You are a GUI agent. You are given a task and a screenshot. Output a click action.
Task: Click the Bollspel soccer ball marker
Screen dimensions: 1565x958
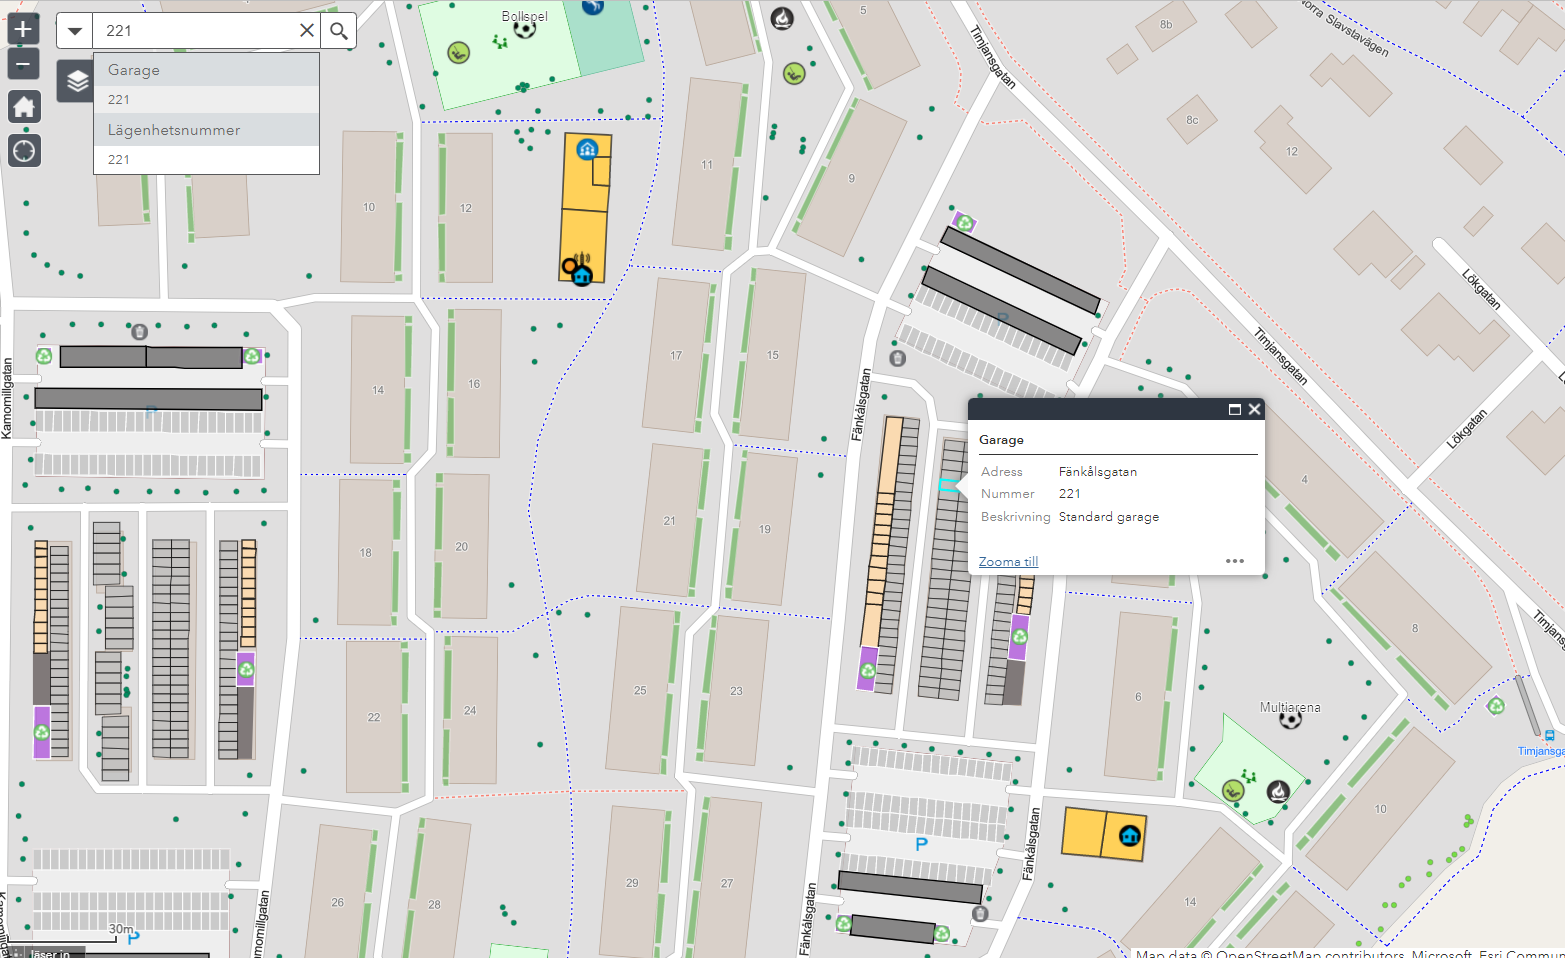pyautogui.click(x=524, y=29)
